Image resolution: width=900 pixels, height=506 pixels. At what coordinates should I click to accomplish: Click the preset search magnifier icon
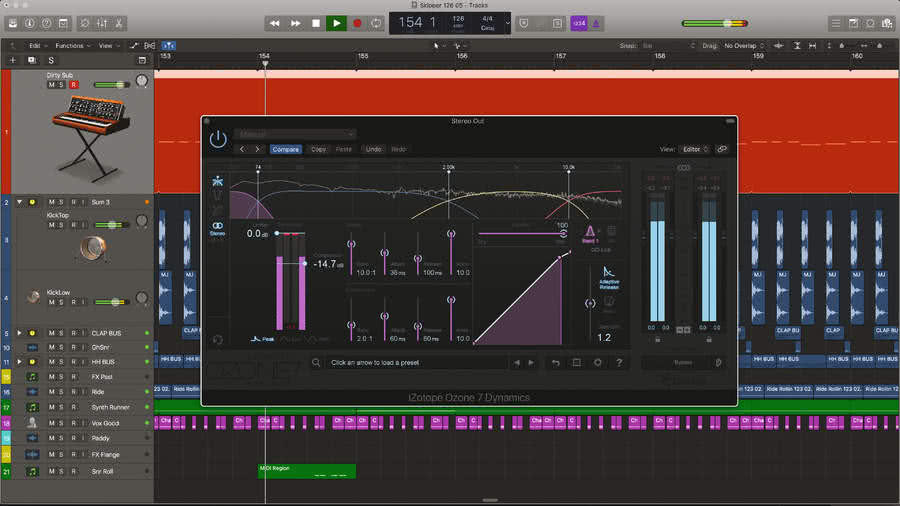pyautogui.click(x=316, y=363)
